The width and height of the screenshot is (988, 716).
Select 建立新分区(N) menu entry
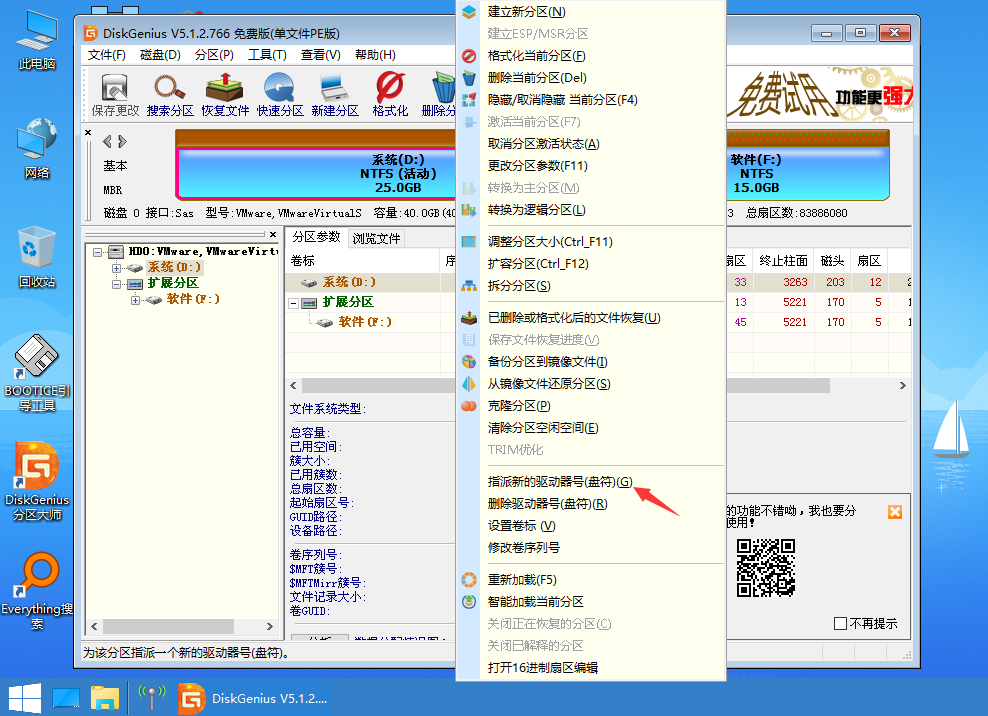tap(526, 12)
